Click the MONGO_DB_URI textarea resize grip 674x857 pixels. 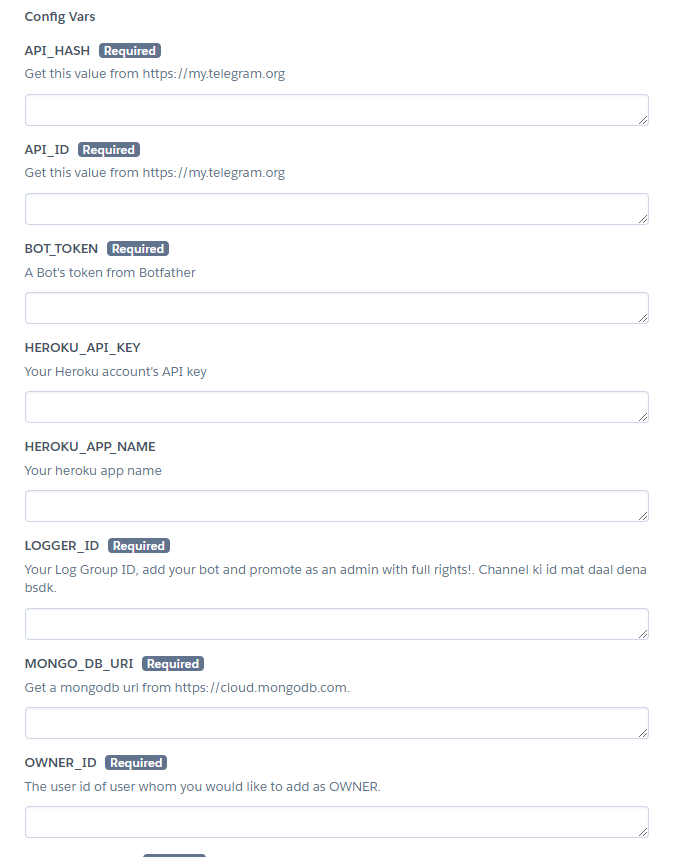(642, 732)
